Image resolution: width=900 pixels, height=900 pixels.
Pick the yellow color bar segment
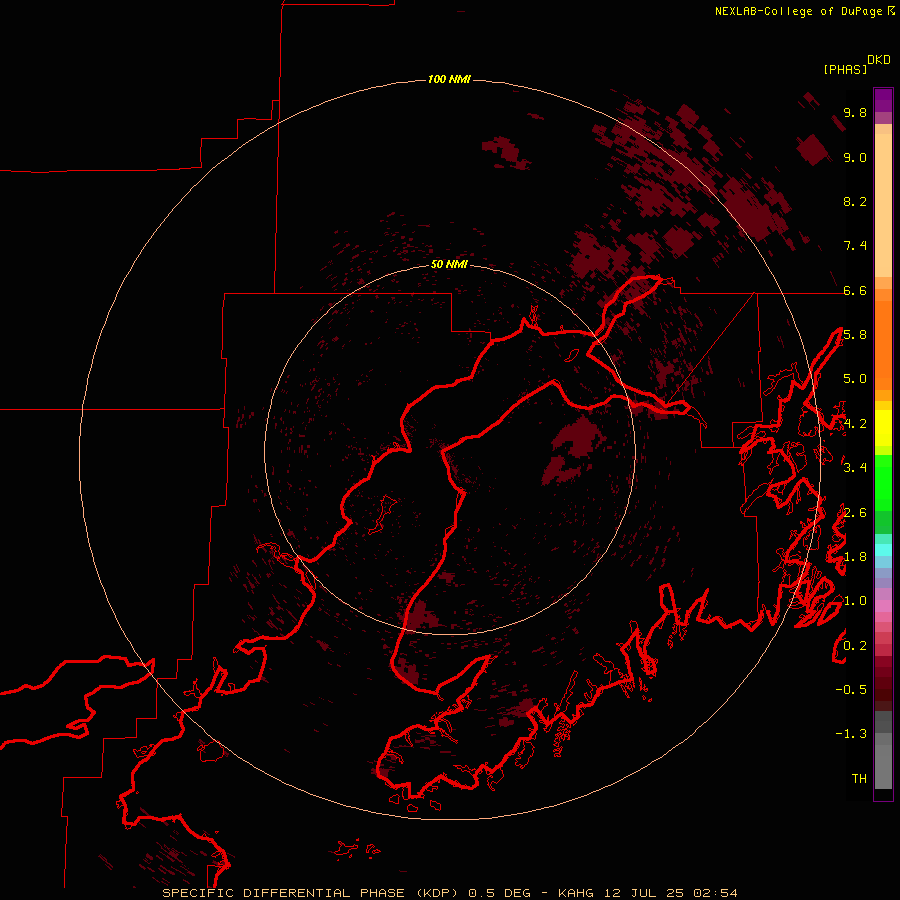click(883, 428)
